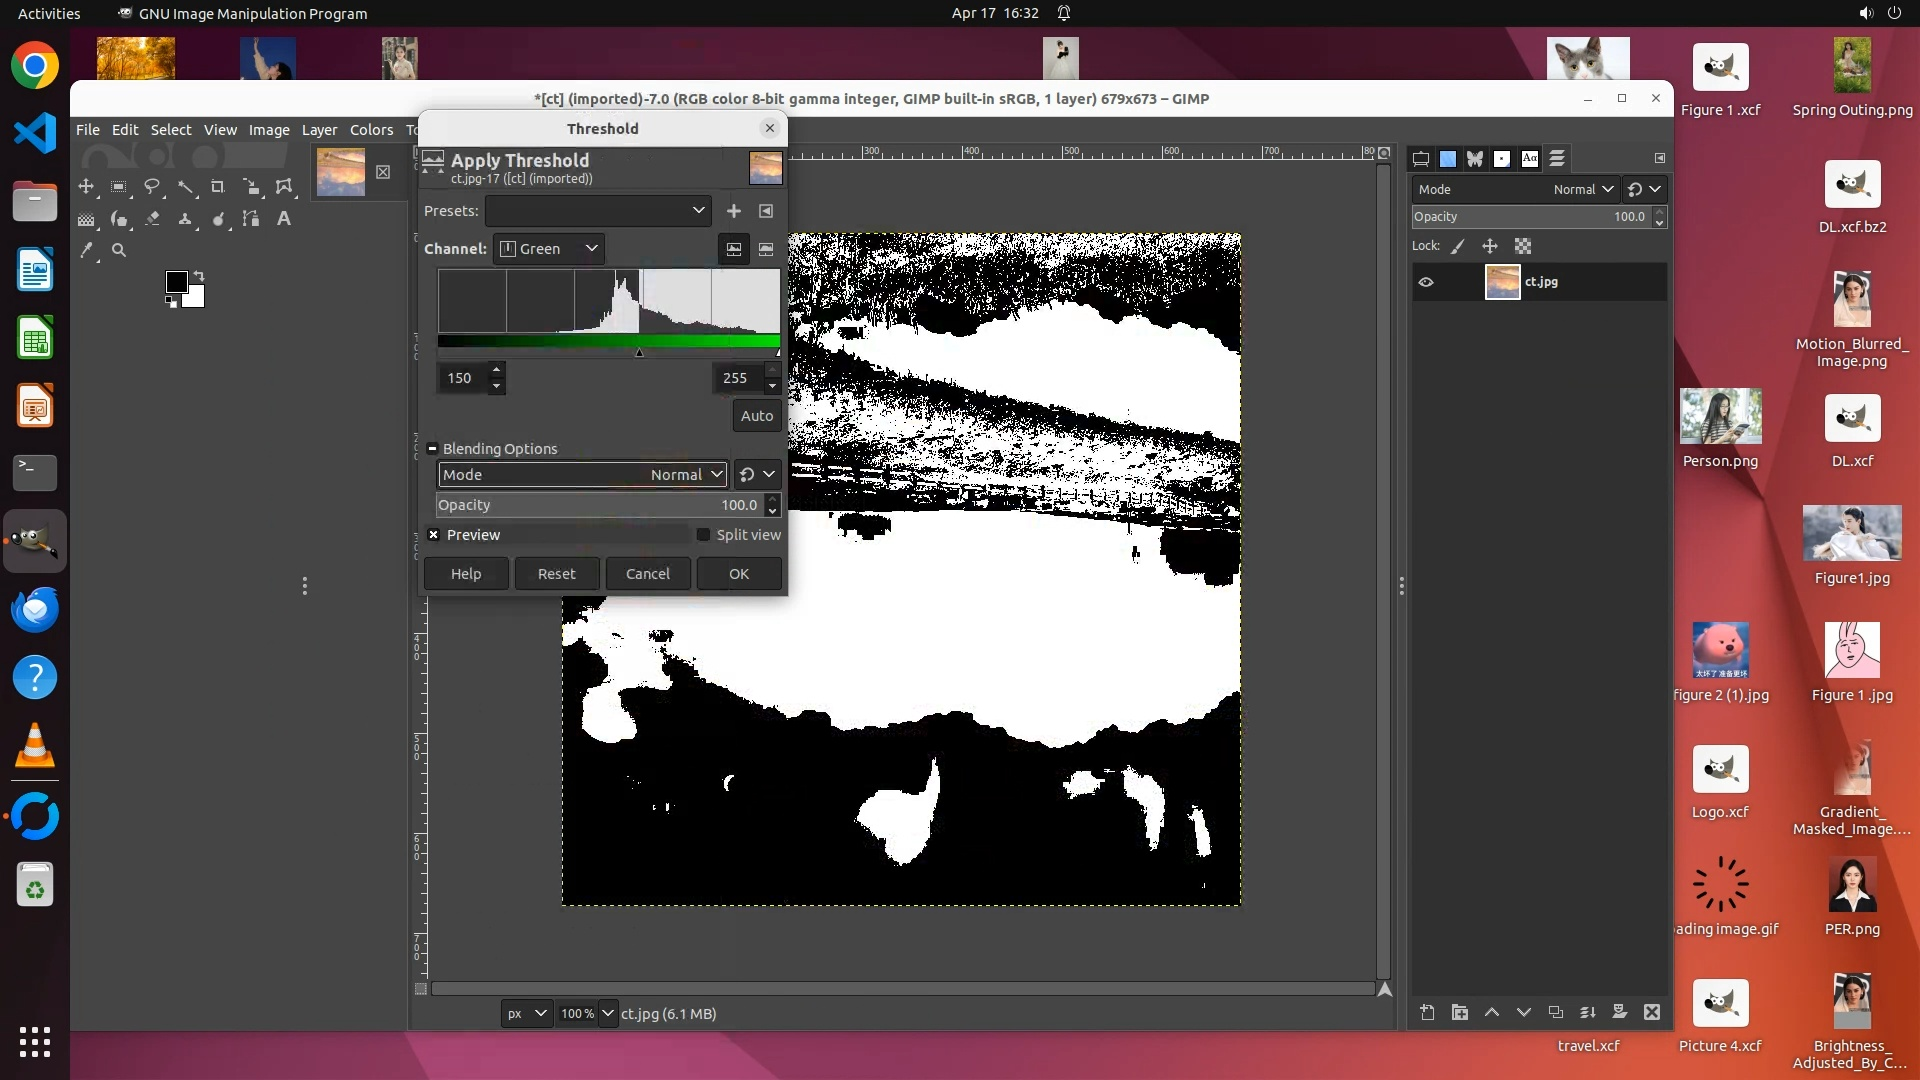Viewport: 1920px width, 1080px height.
Task: Save current Threshold settings as preset
Action: [734, 211]
